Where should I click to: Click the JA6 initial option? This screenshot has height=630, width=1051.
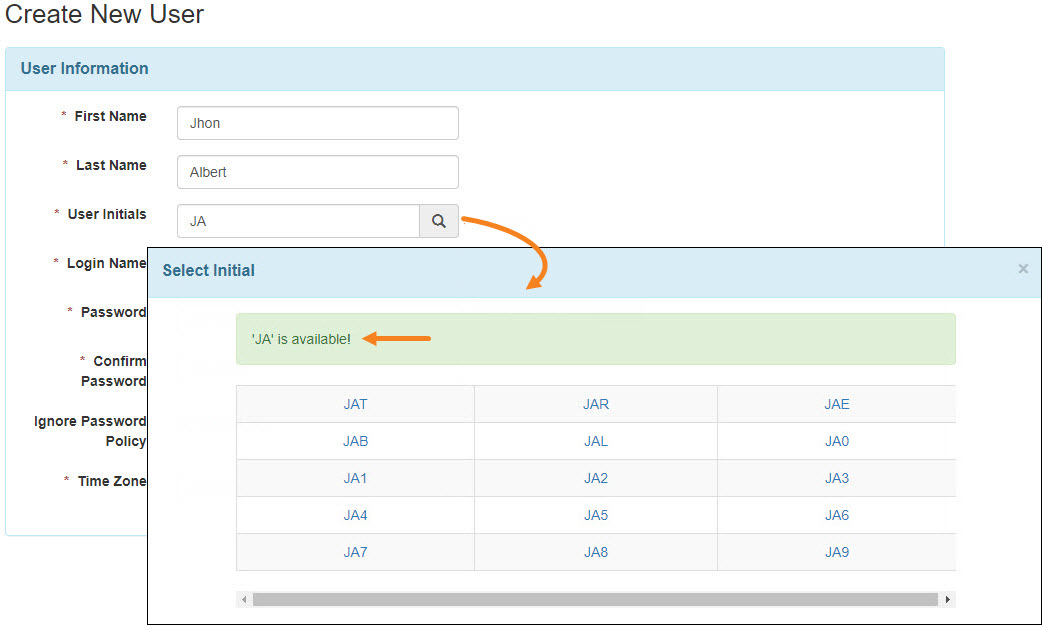(x=837, y=515)
